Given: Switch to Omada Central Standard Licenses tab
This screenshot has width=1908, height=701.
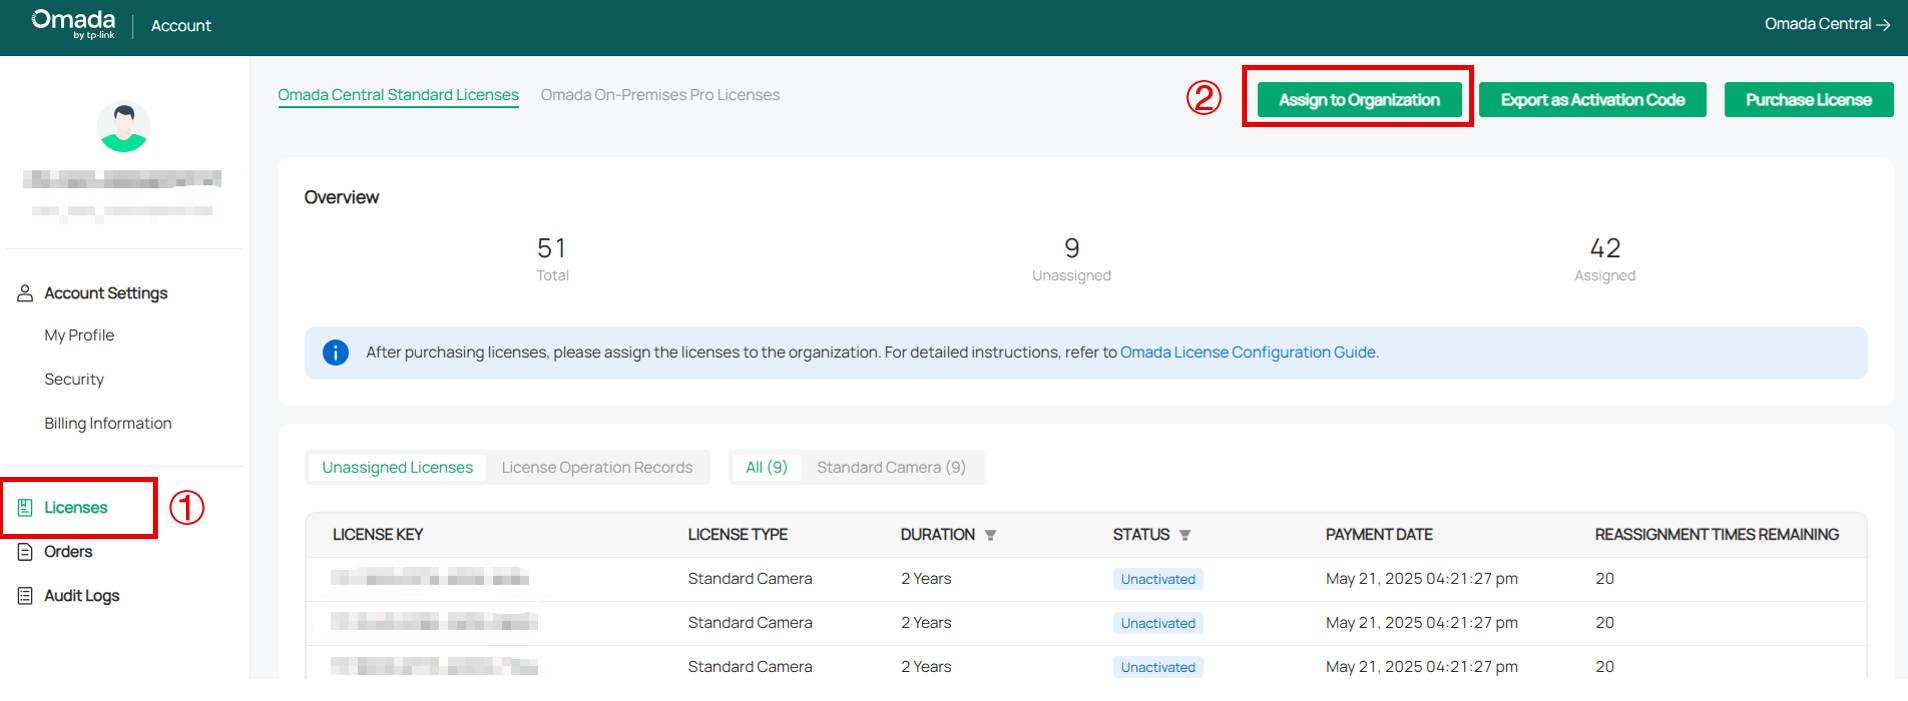Looking at the screenshot, I should [x=398, y=95].
